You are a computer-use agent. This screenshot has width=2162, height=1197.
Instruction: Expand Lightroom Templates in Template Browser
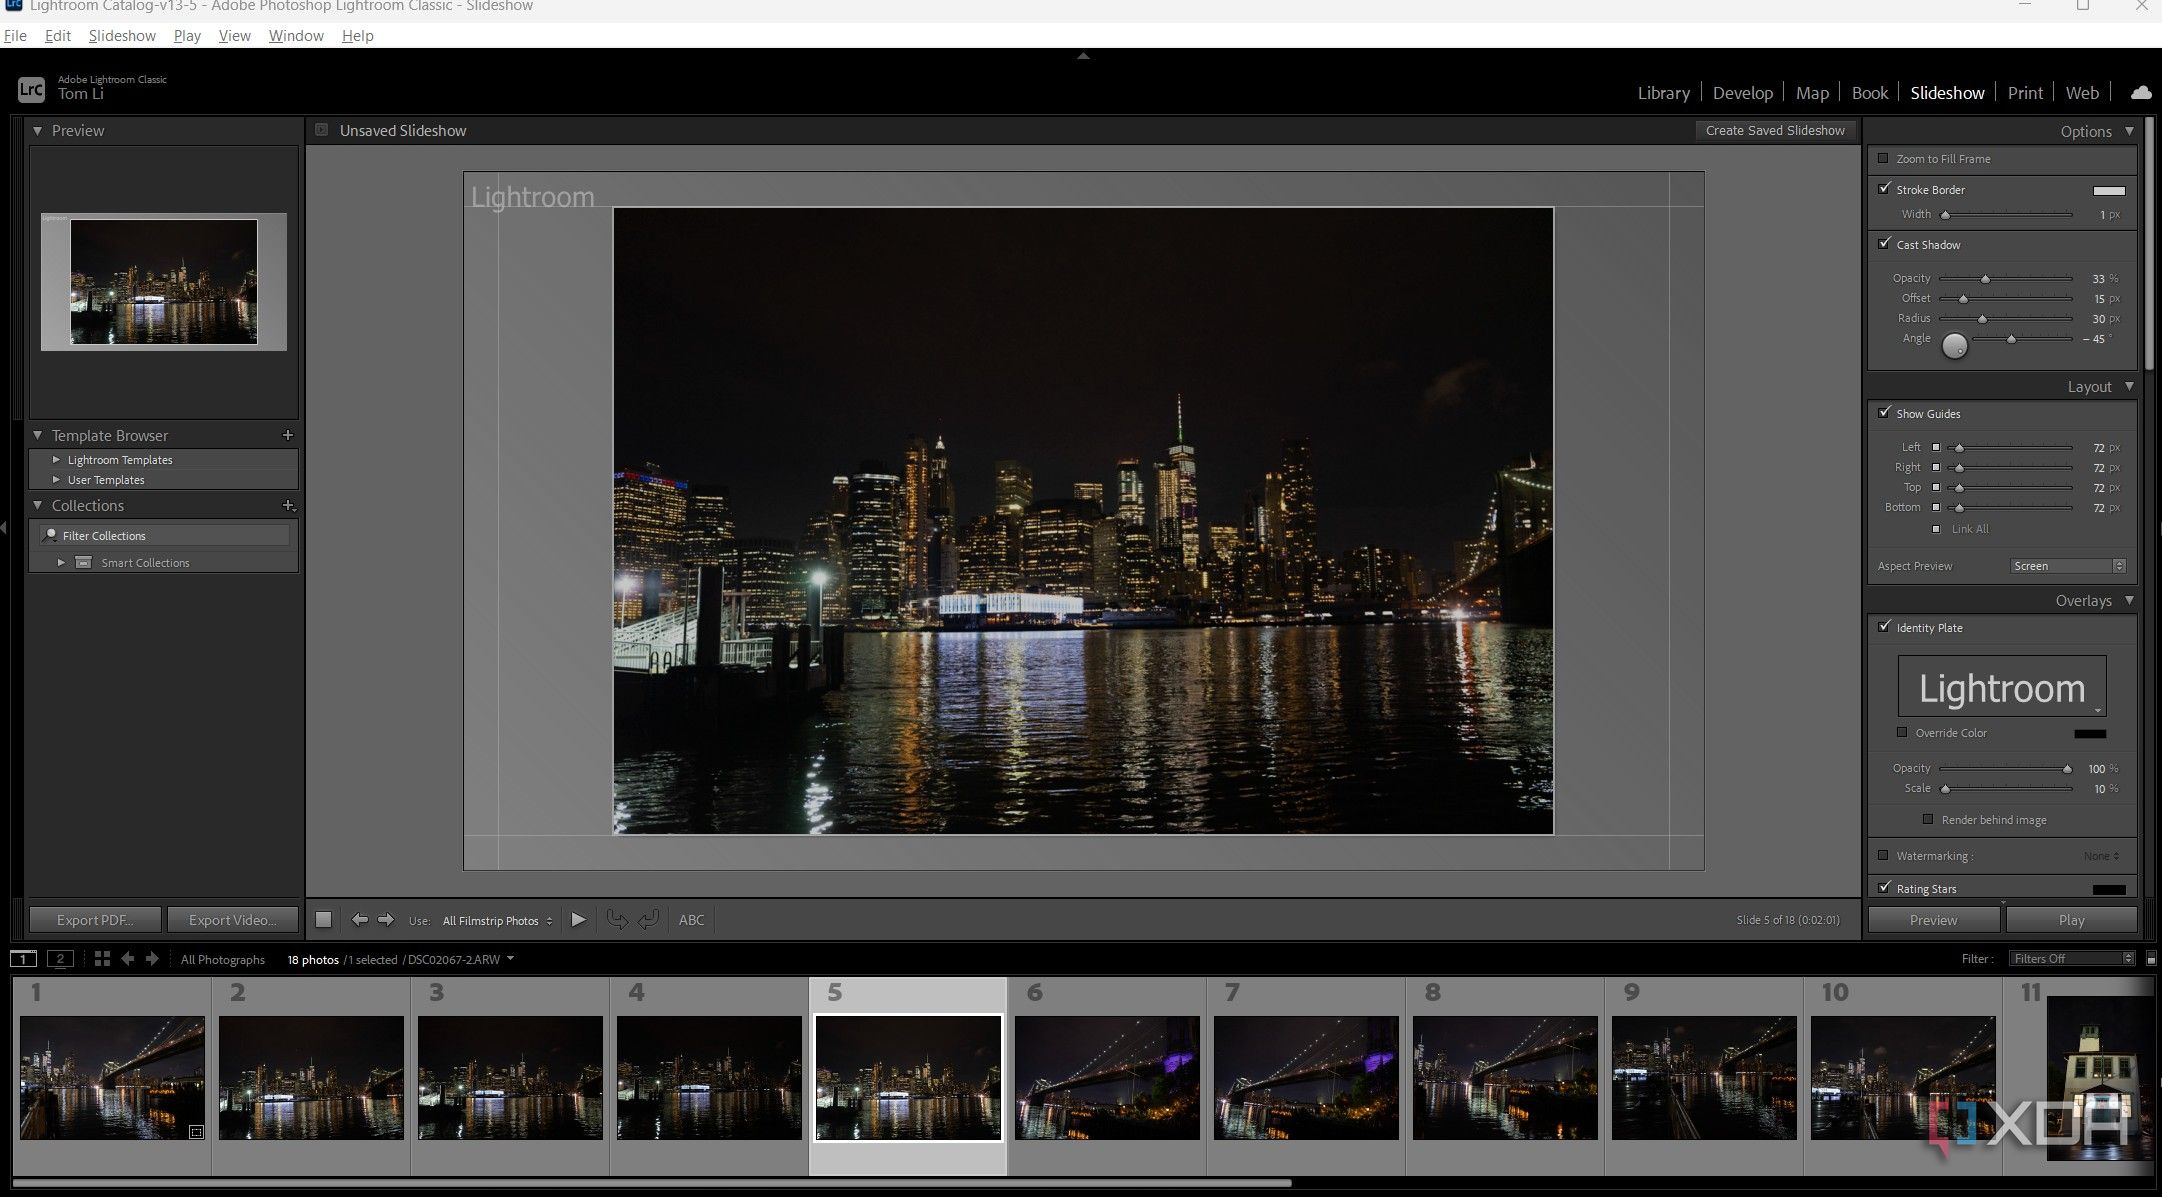click(58, 459)
